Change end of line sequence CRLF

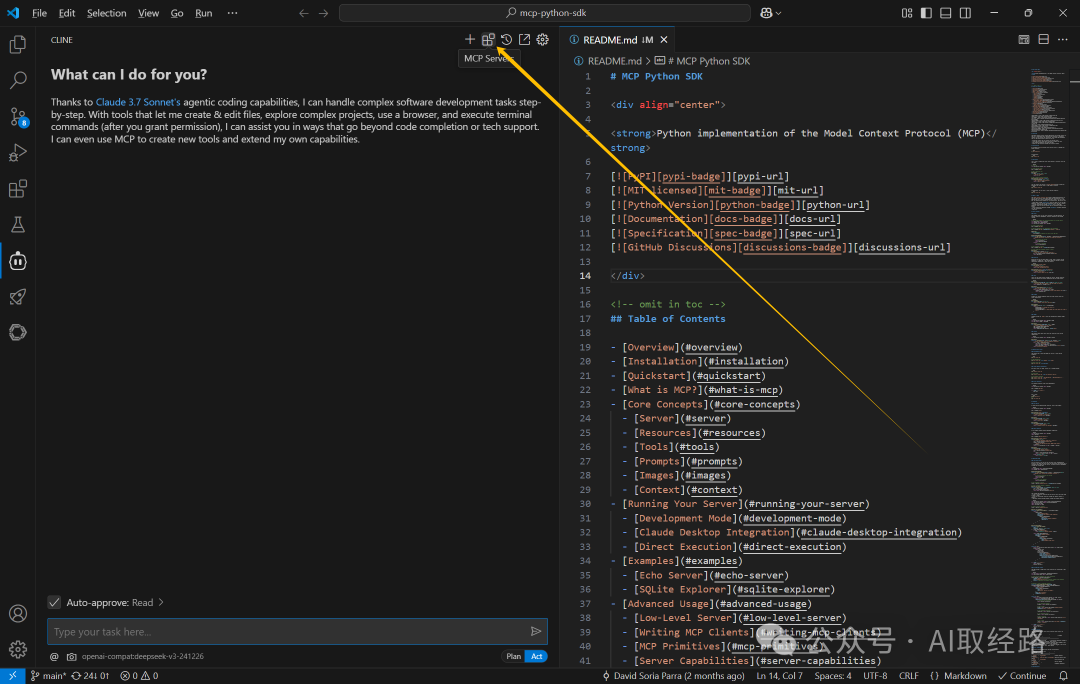click(x=908, y=676)
